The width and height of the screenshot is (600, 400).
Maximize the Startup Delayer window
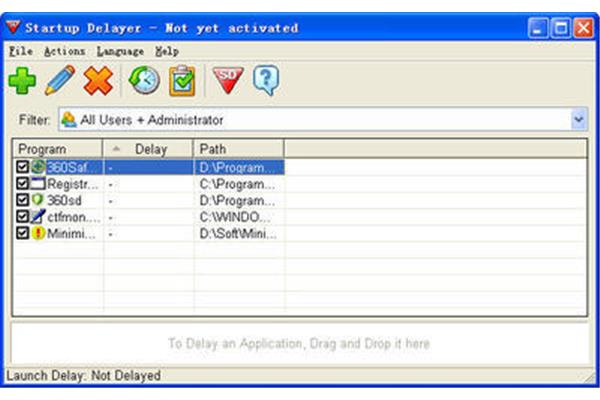(561, 28)
